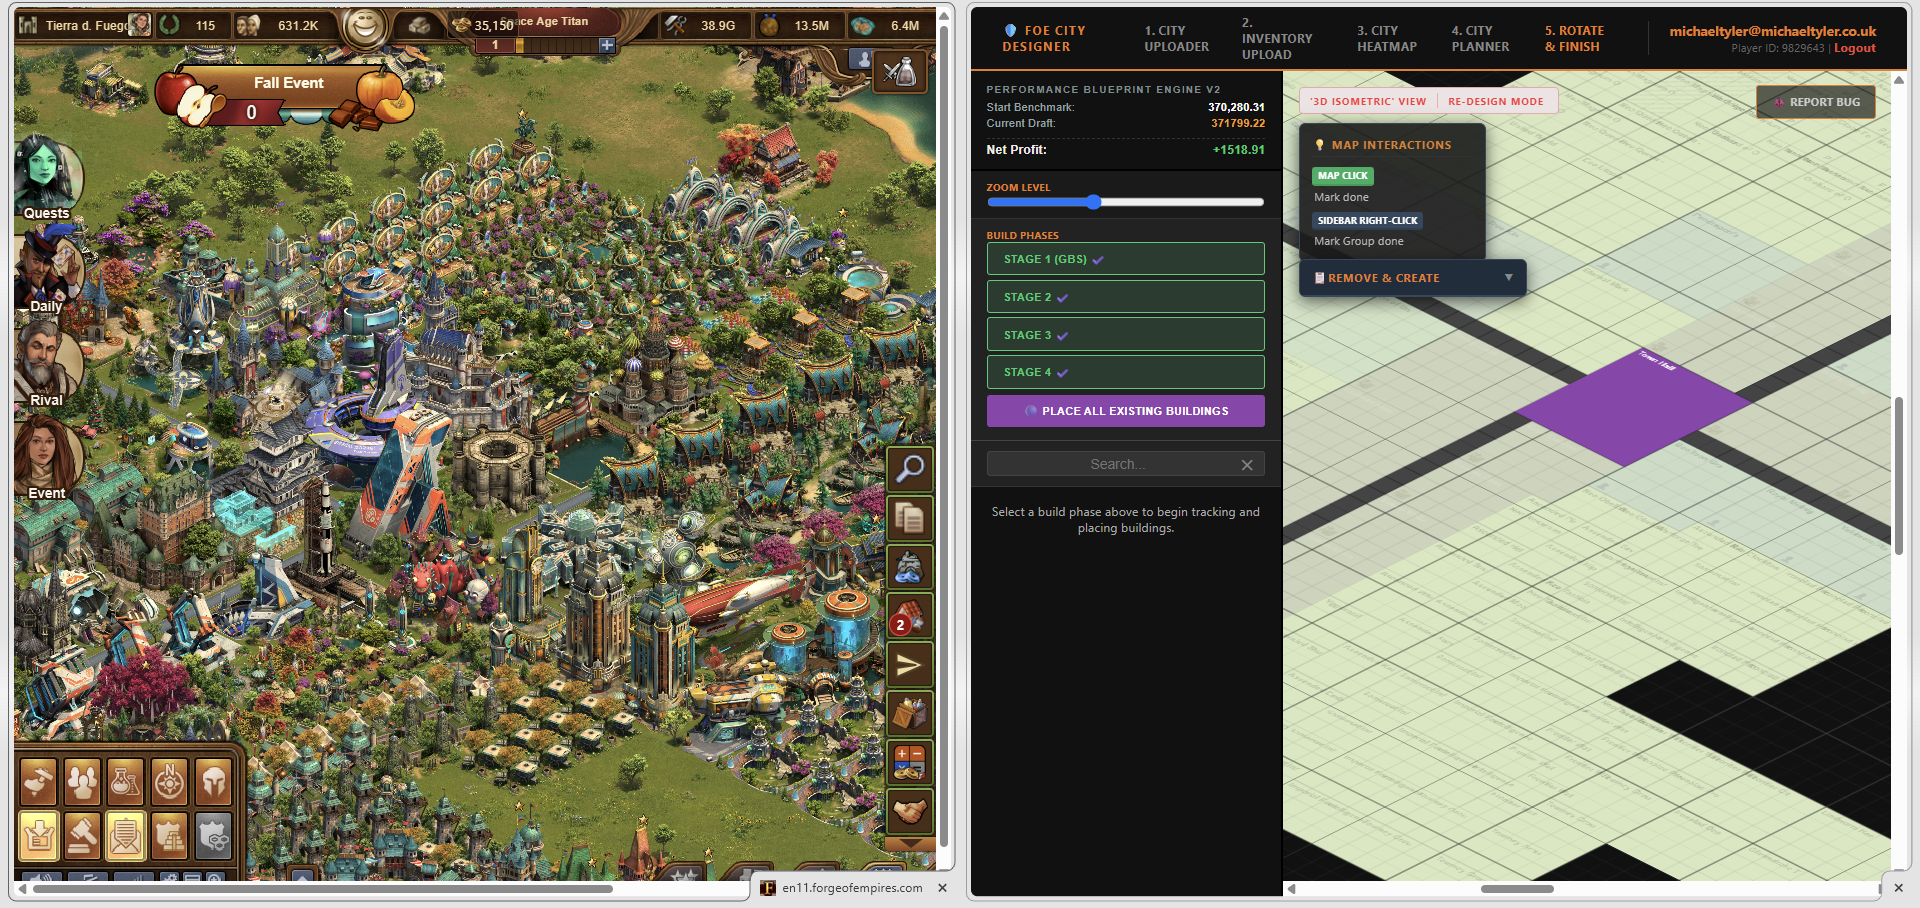Image resolution: width=1920 pixels, height=908 pixels.
Task: Click the magnifying glass search icon in game
Action: tap(909, 468)
